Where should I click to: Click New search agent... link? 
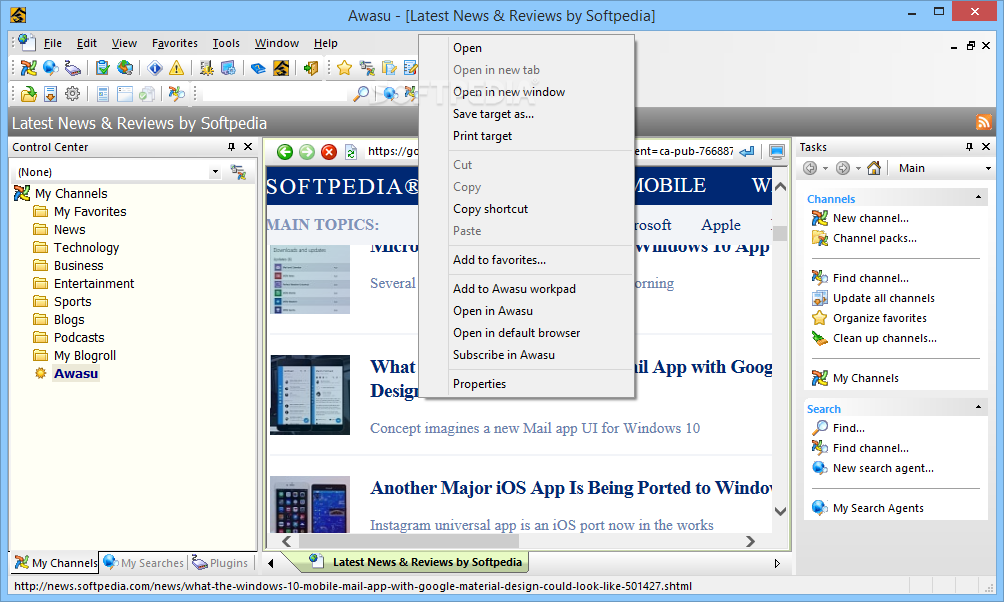point(883,468)
